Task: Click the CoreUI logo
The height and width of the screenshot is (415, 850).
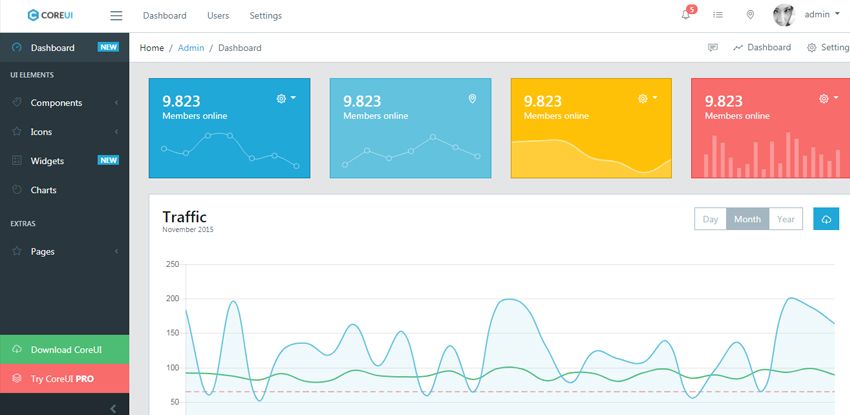Action: click(50, 16)
